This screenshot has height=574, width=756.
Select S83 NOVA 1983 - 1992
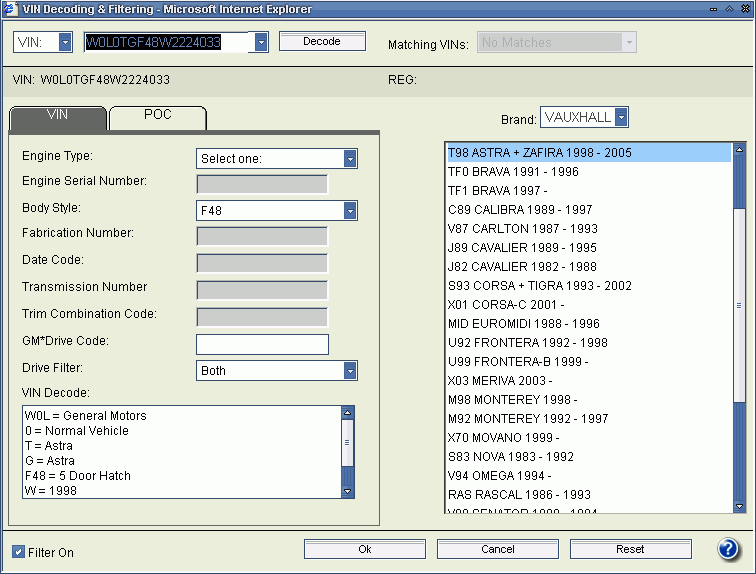click(x=589, y=456)
